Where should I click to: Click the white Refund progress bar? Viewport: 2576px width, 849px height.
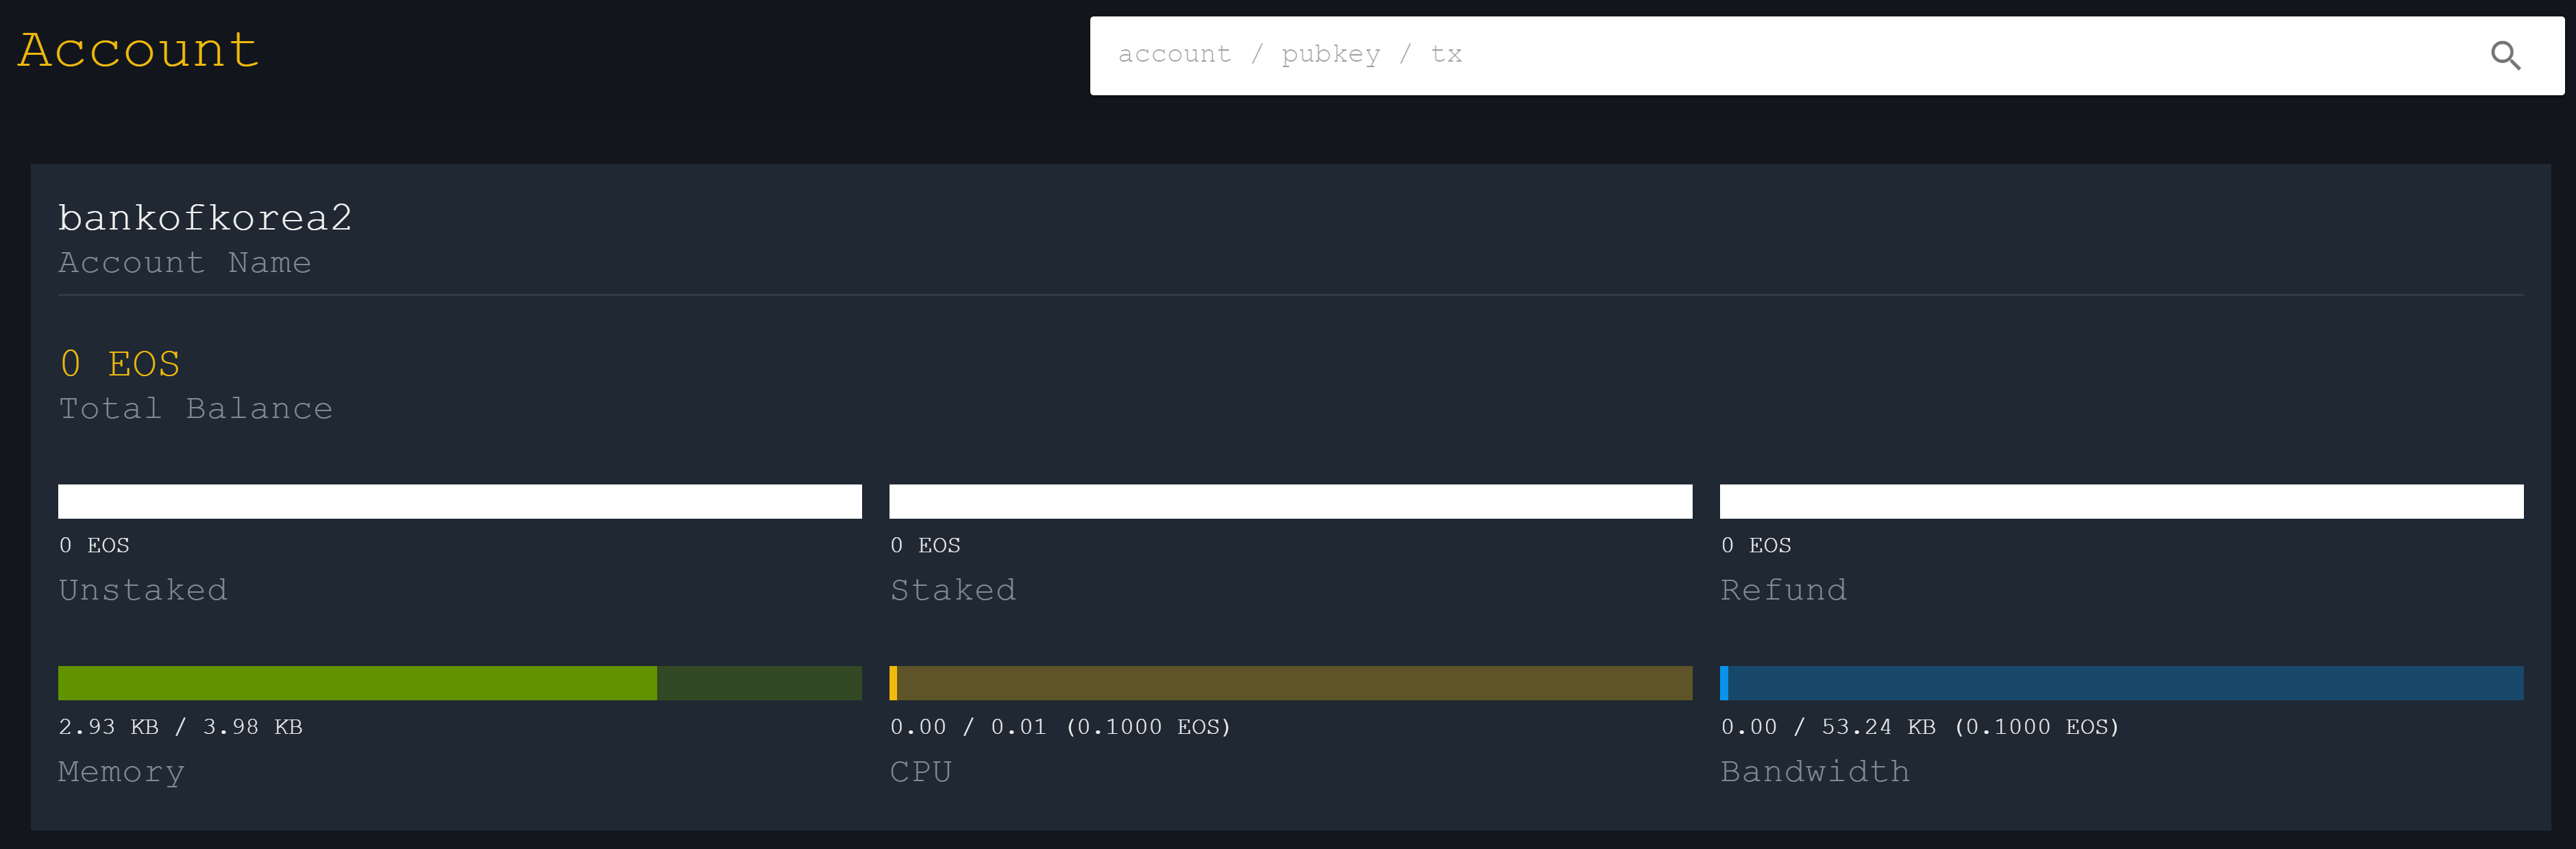tap(2121, 501)
